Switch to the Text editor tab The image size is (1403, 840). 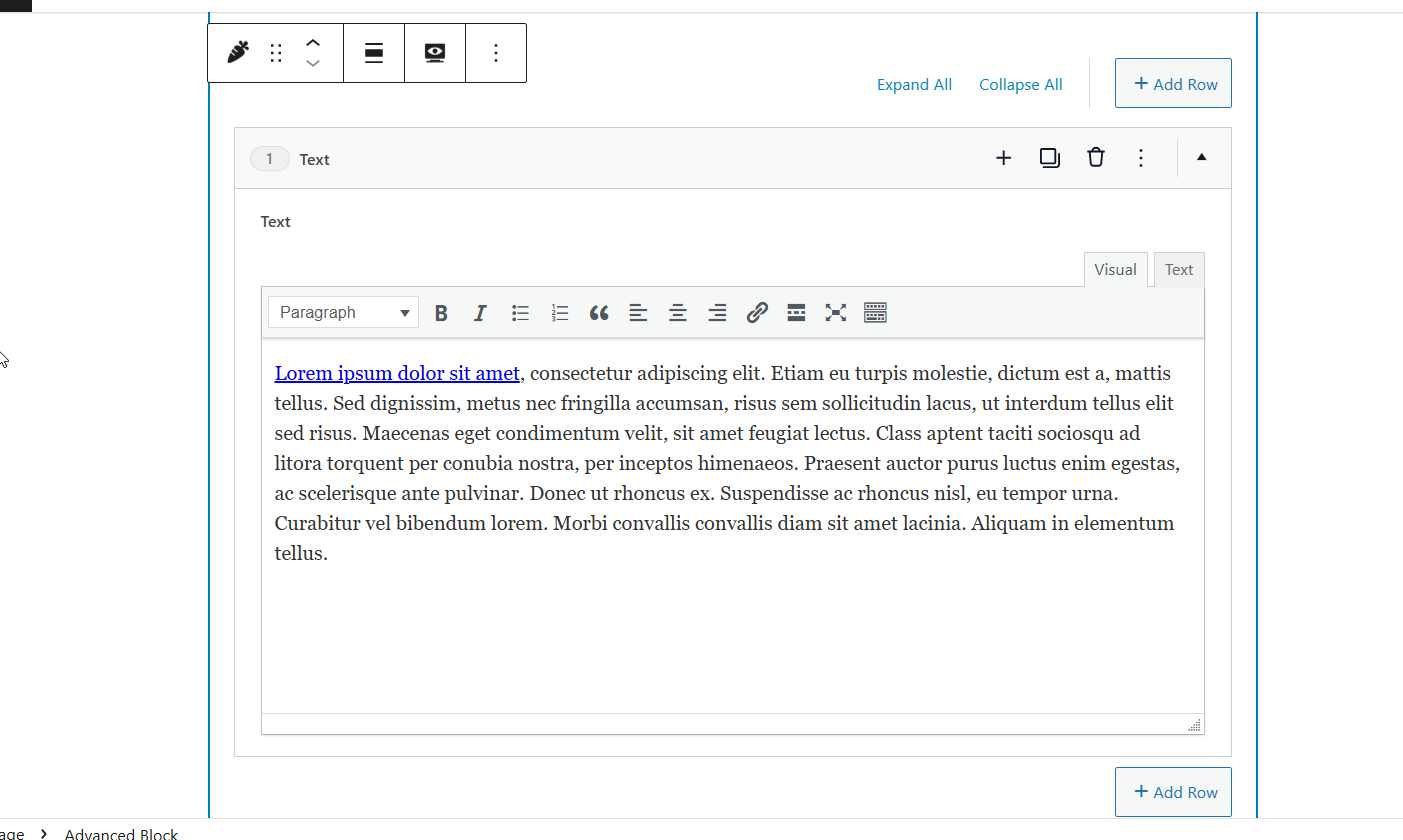[1179, 270]
